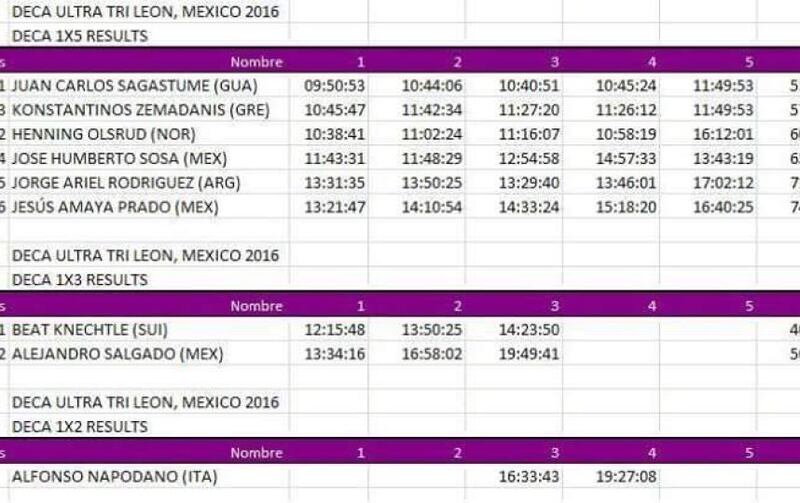Select the cell with JUAN CARLOS SAGASTUME (GUA)
Screen dimensions: 800x503
[149, 85]
